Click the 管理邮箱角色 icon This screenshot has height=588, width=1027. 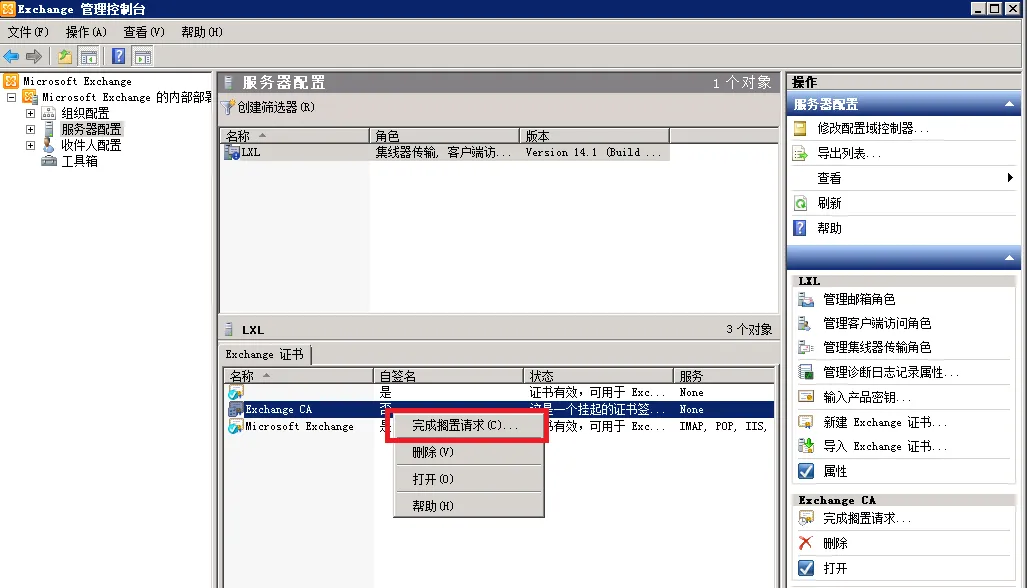tap(806, 299)
